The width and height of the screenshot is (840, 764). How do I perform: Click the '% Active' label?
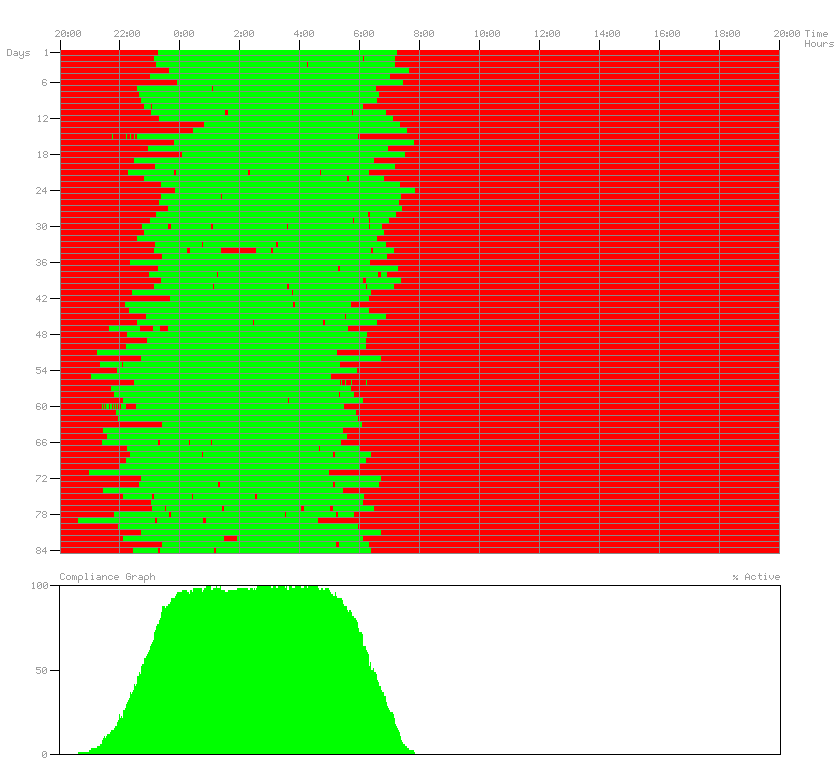pyautogui.click(x=756, y=577)
